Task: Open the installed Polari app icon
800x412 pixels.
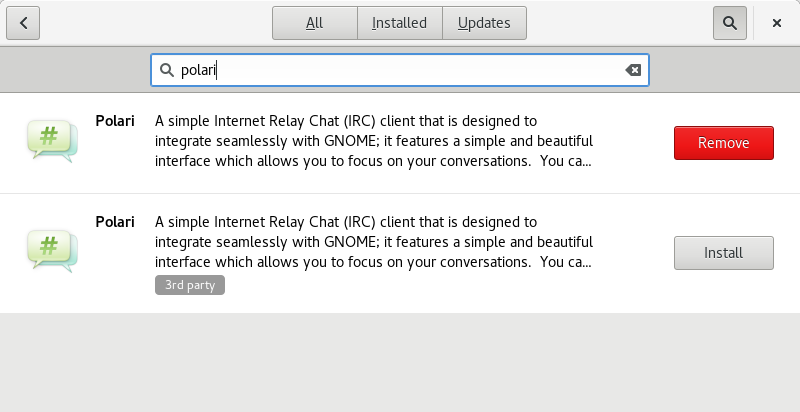Action: pos(53,141)
